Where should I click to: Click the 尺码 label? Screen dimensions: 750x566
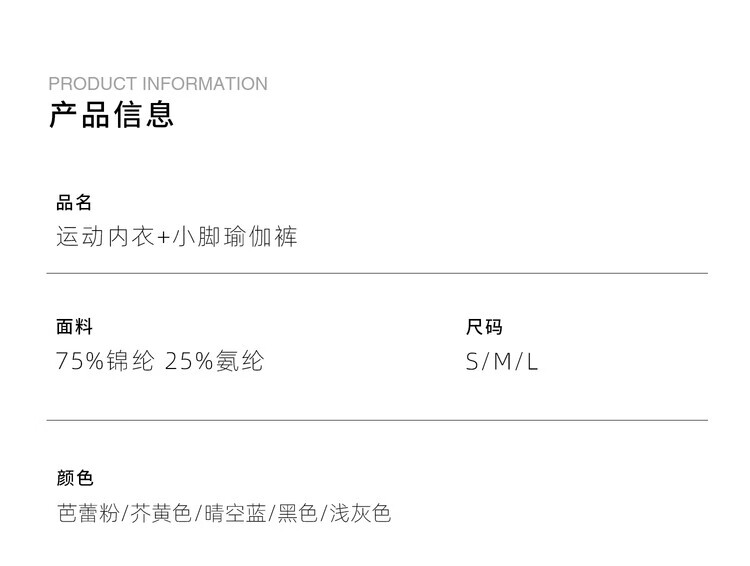point(484,327)
